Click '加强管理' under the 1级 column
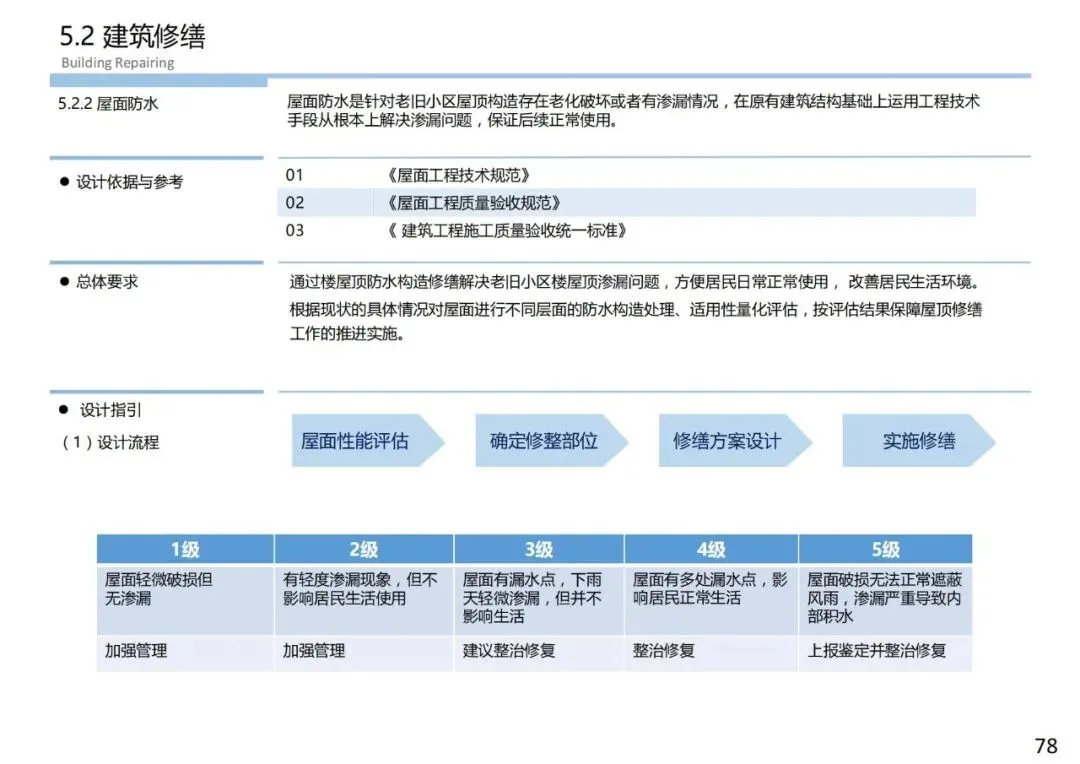1080x764 pixels. click(x=185, y=652)
